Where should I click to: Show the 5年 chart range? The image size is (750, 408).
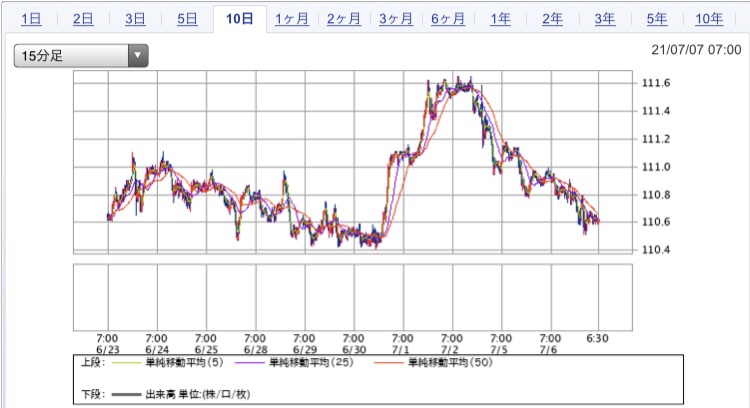tap(657, 19)
